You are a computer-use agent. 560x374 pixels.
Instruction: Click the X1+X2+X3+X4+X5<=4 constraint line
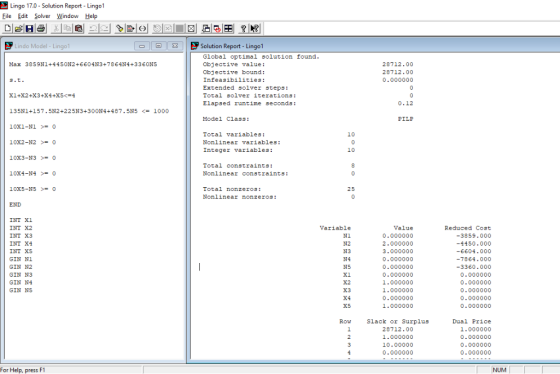tap(42, 95)
